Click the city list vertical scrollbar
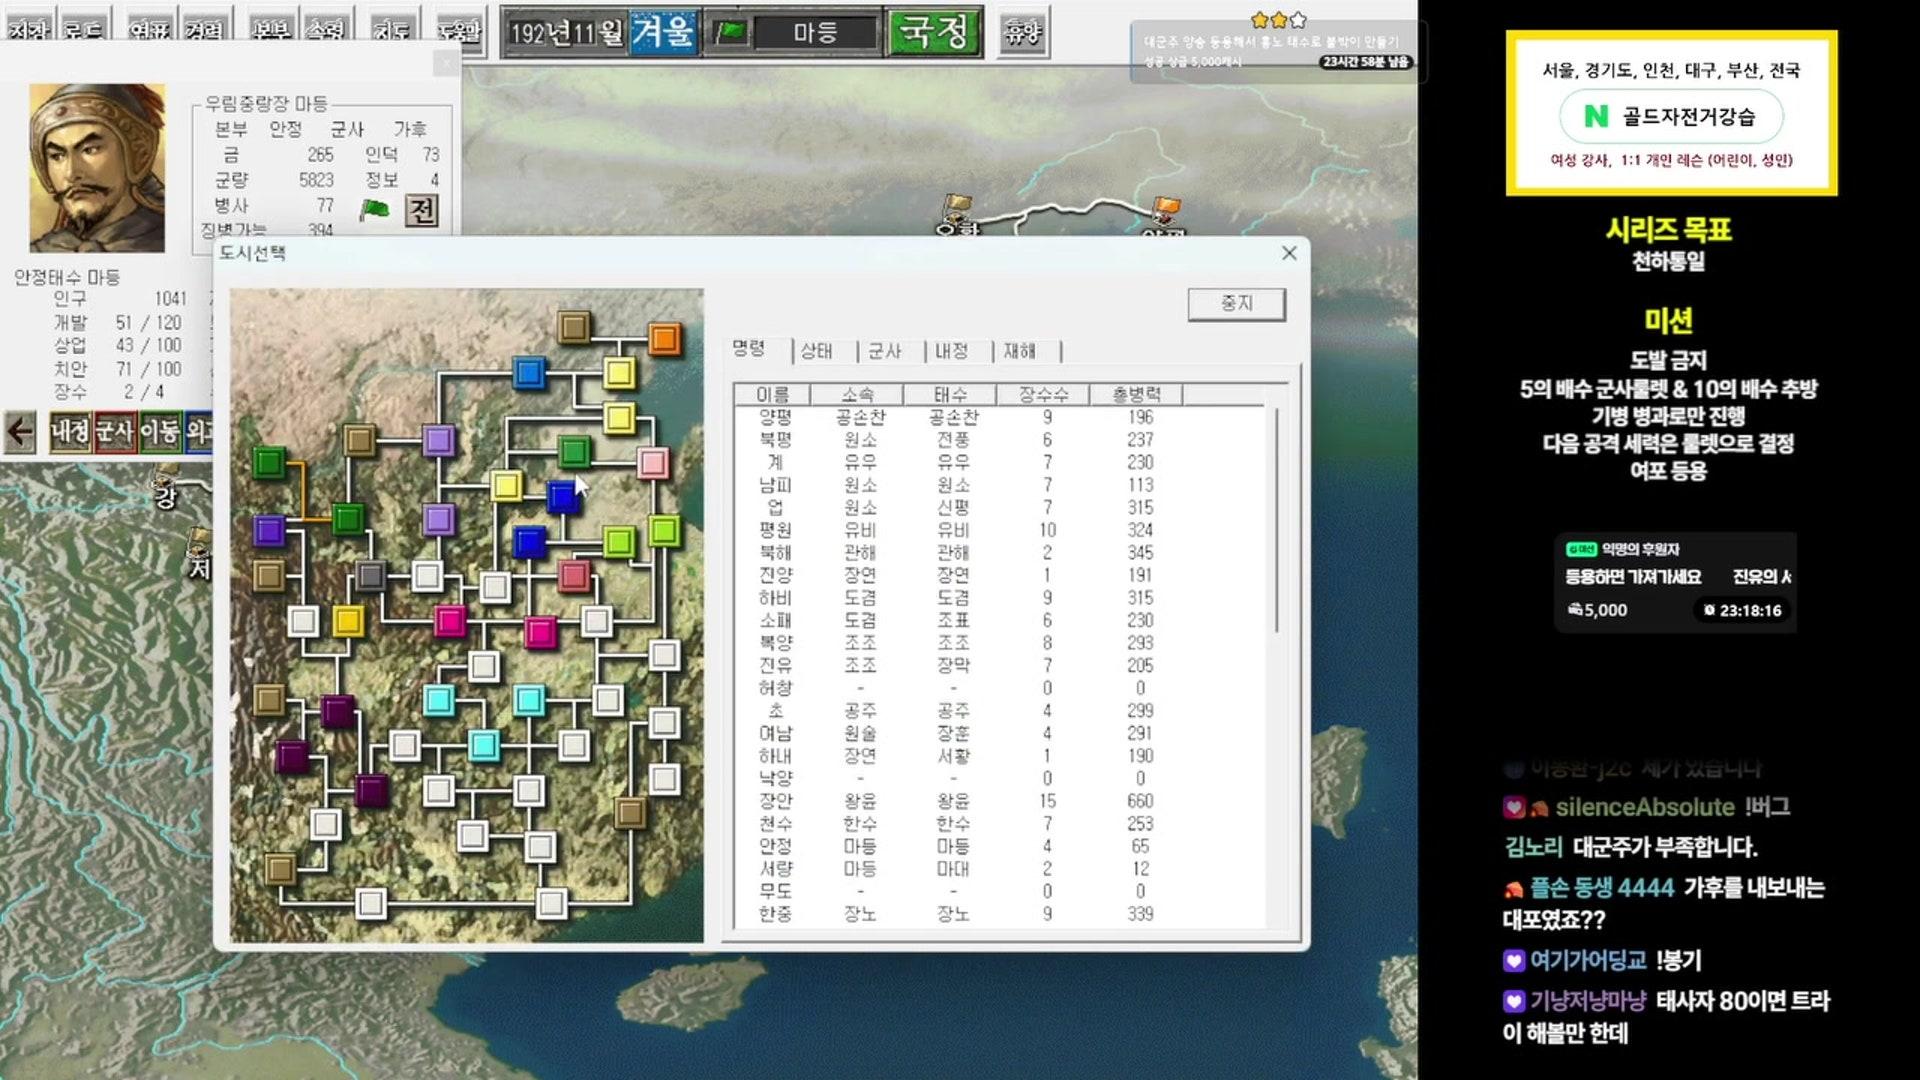Screen dimensions: 1920x1080 coord(1277,520)
